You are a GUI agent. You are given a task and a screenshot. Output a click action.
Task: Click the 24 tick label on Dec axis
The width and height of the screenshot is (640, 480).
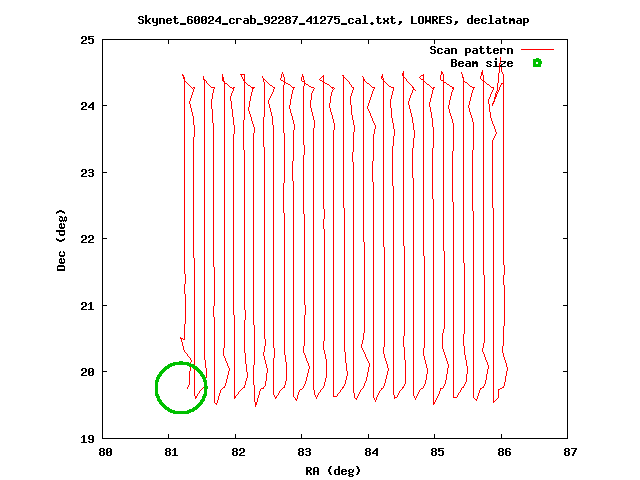click(x=87, y=106)
